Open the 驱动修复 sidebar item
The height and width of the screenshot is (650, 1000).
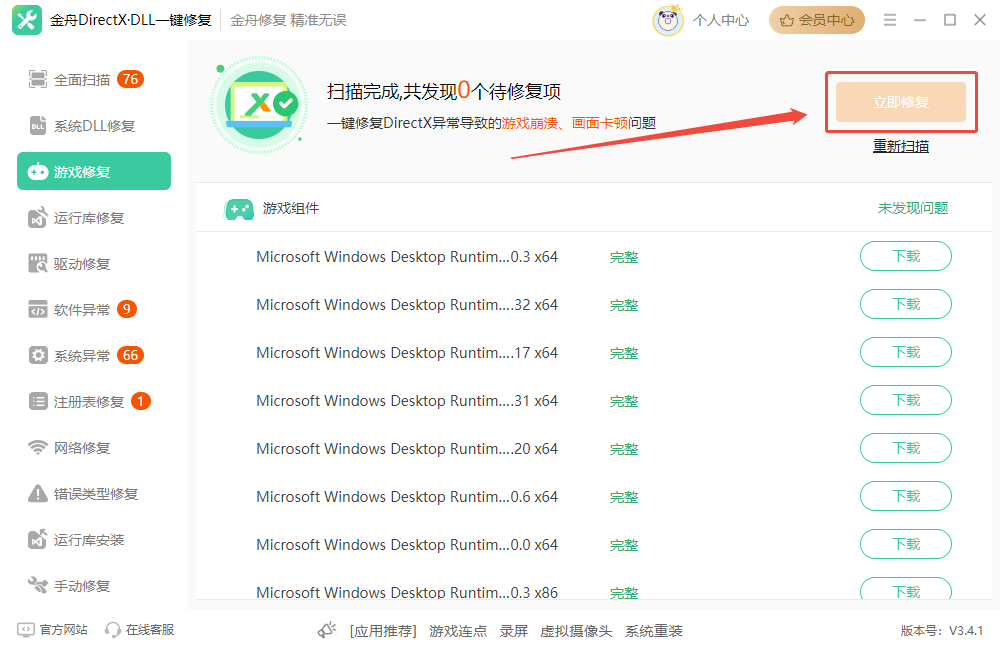[x=94, y=263]
